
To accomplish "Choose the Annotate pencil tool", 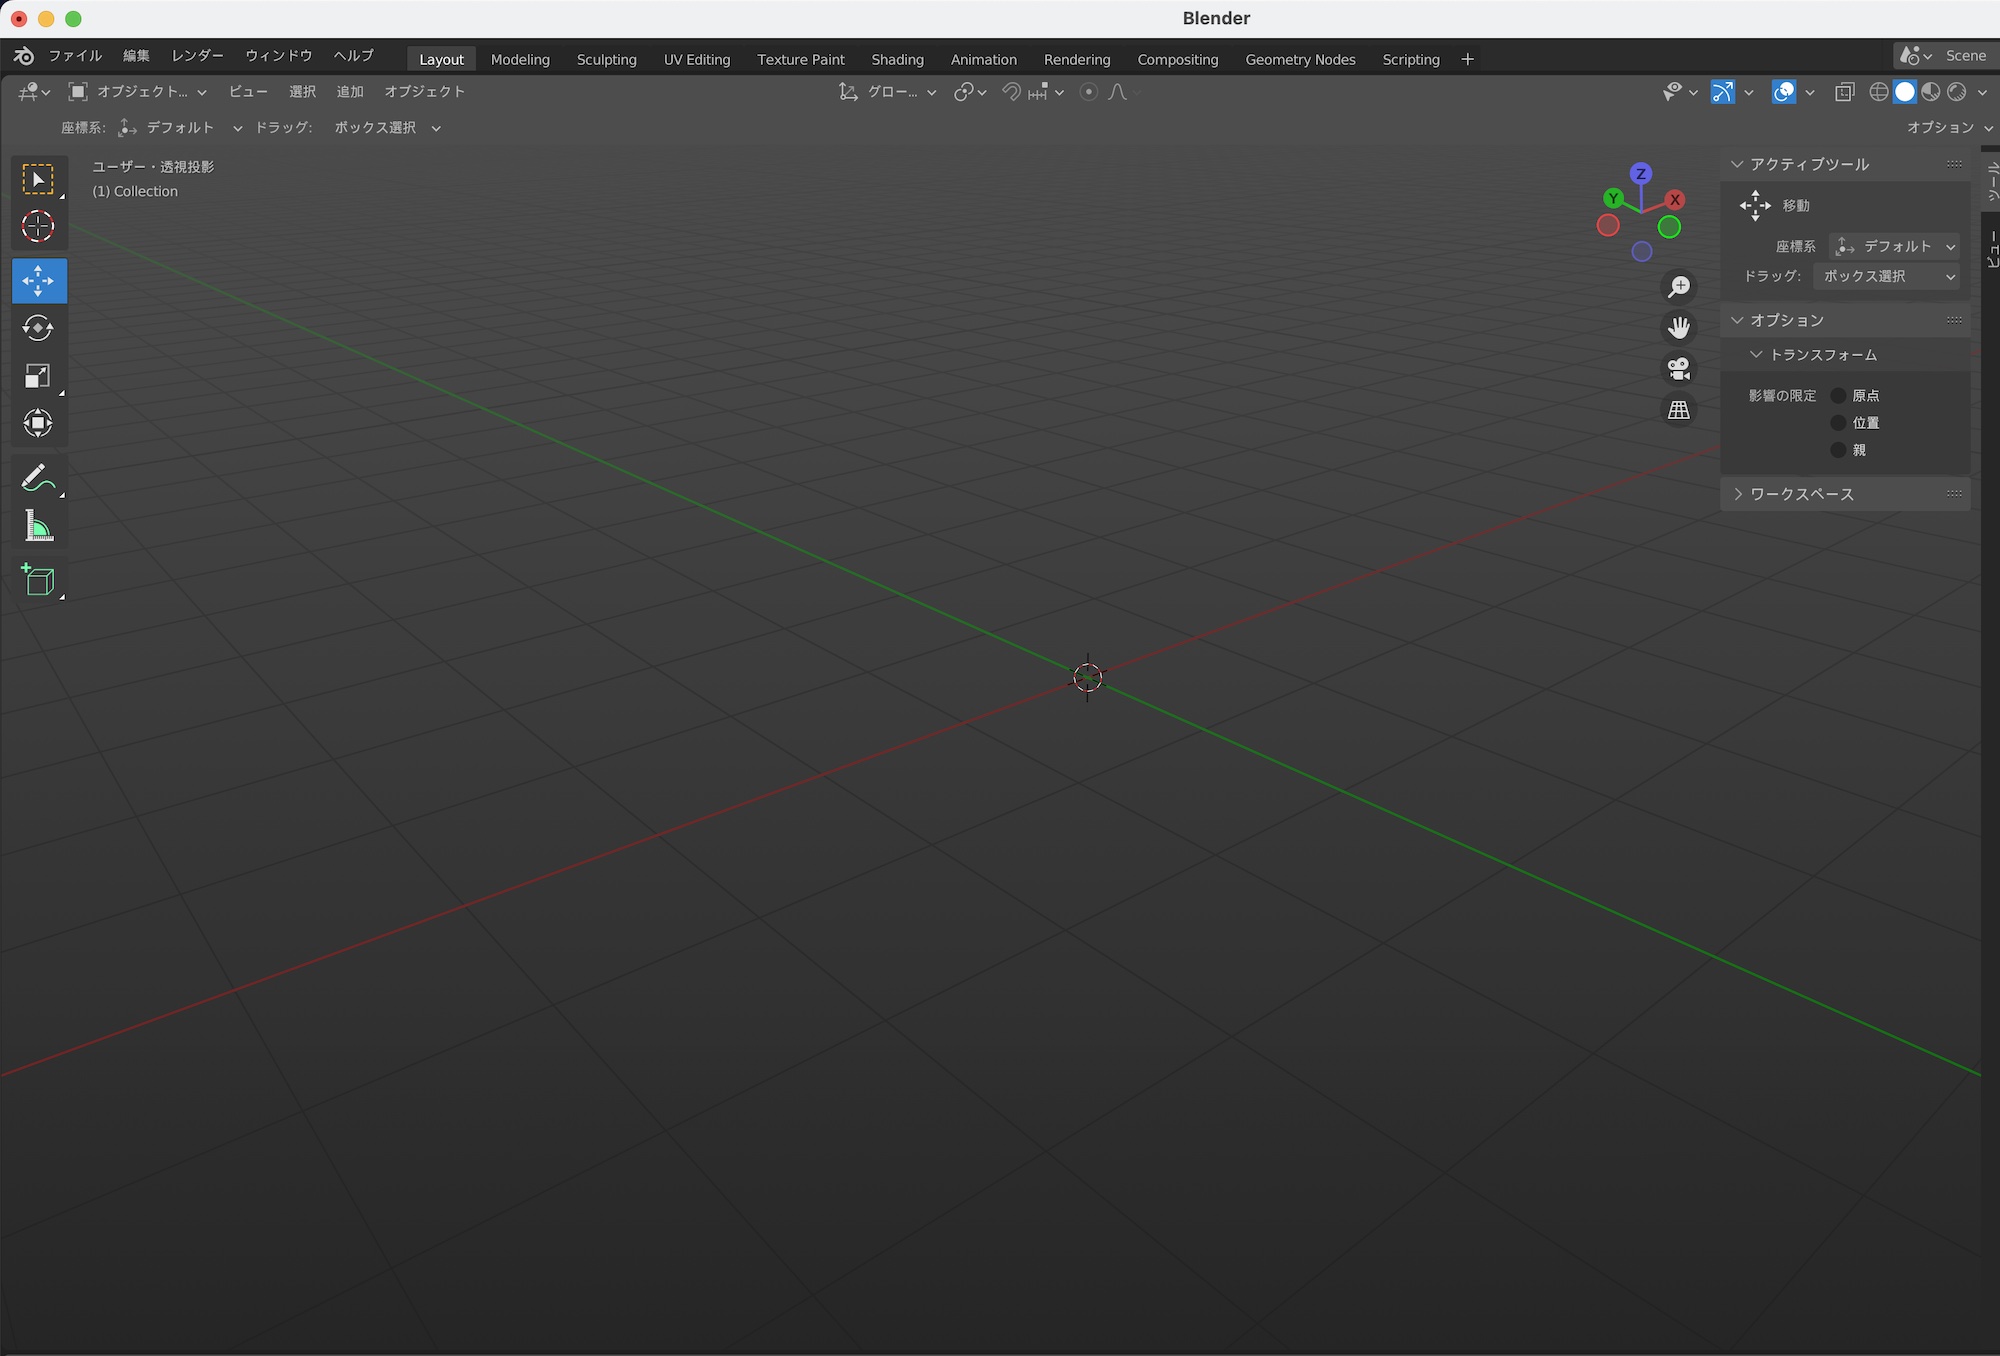I will click(x=38, y=478).
